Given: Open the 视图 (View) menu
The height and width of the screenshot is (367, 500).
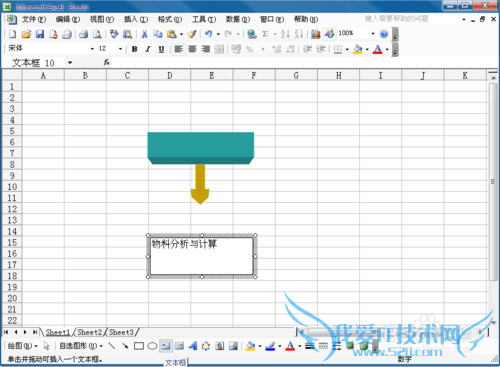Looking at the screenshot, I should click(x=102, y=19).
